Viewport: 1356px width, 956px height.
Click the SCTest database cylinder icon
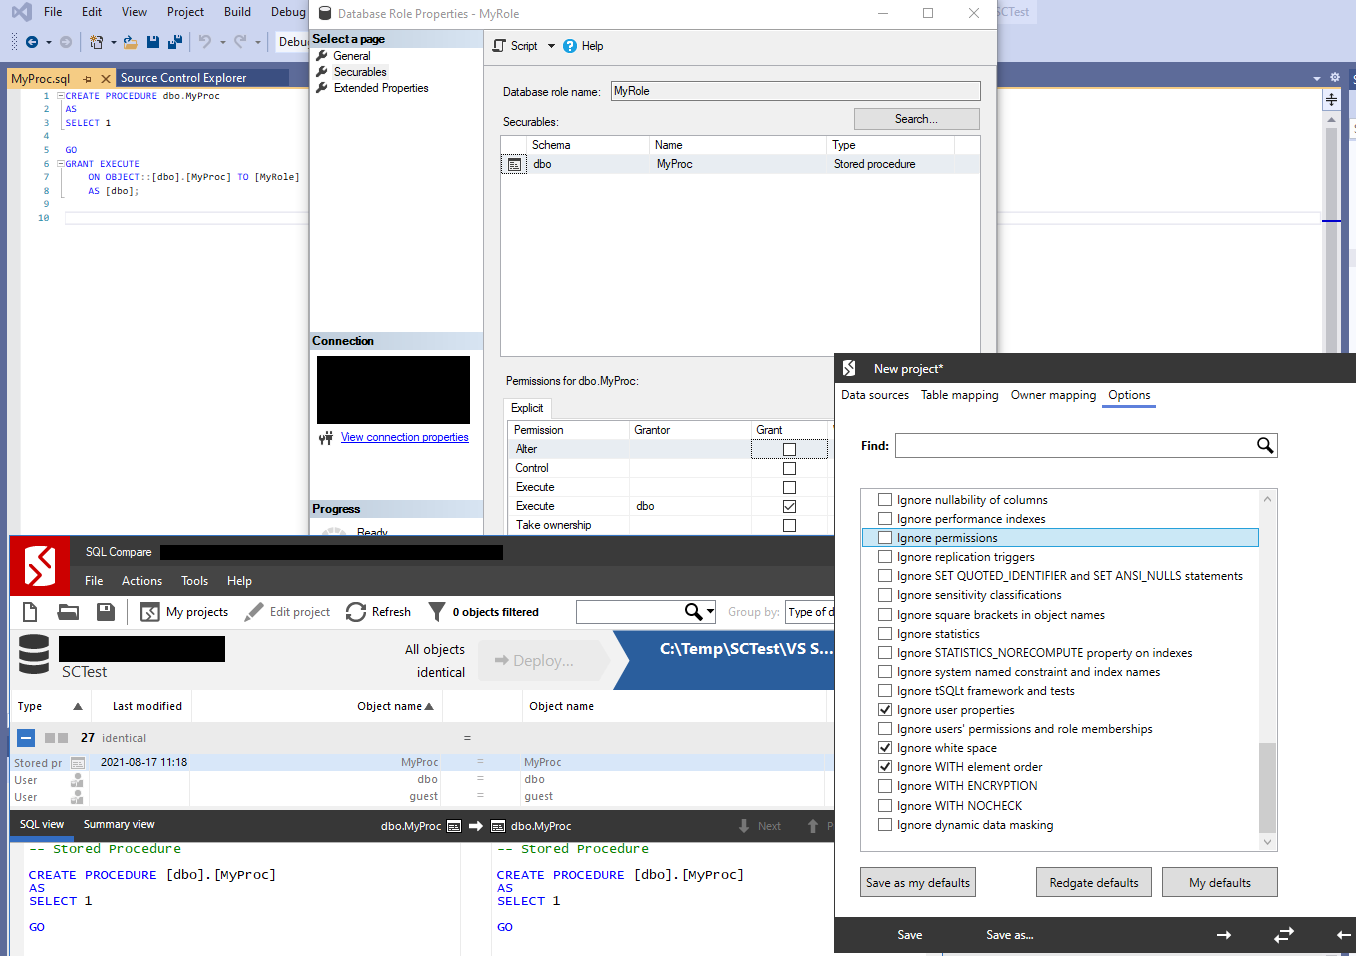point(34,655)
